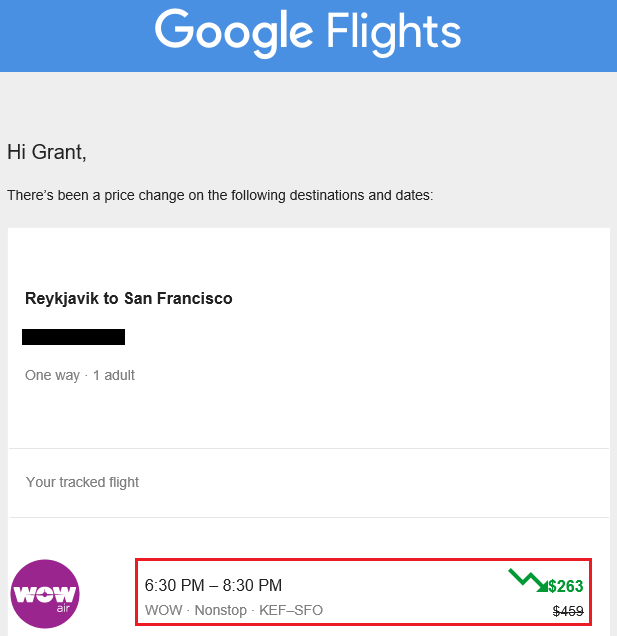Click the crossed-out $459 price
The image size is (617, 636).
pyautogui.click(x=567, y=611)
